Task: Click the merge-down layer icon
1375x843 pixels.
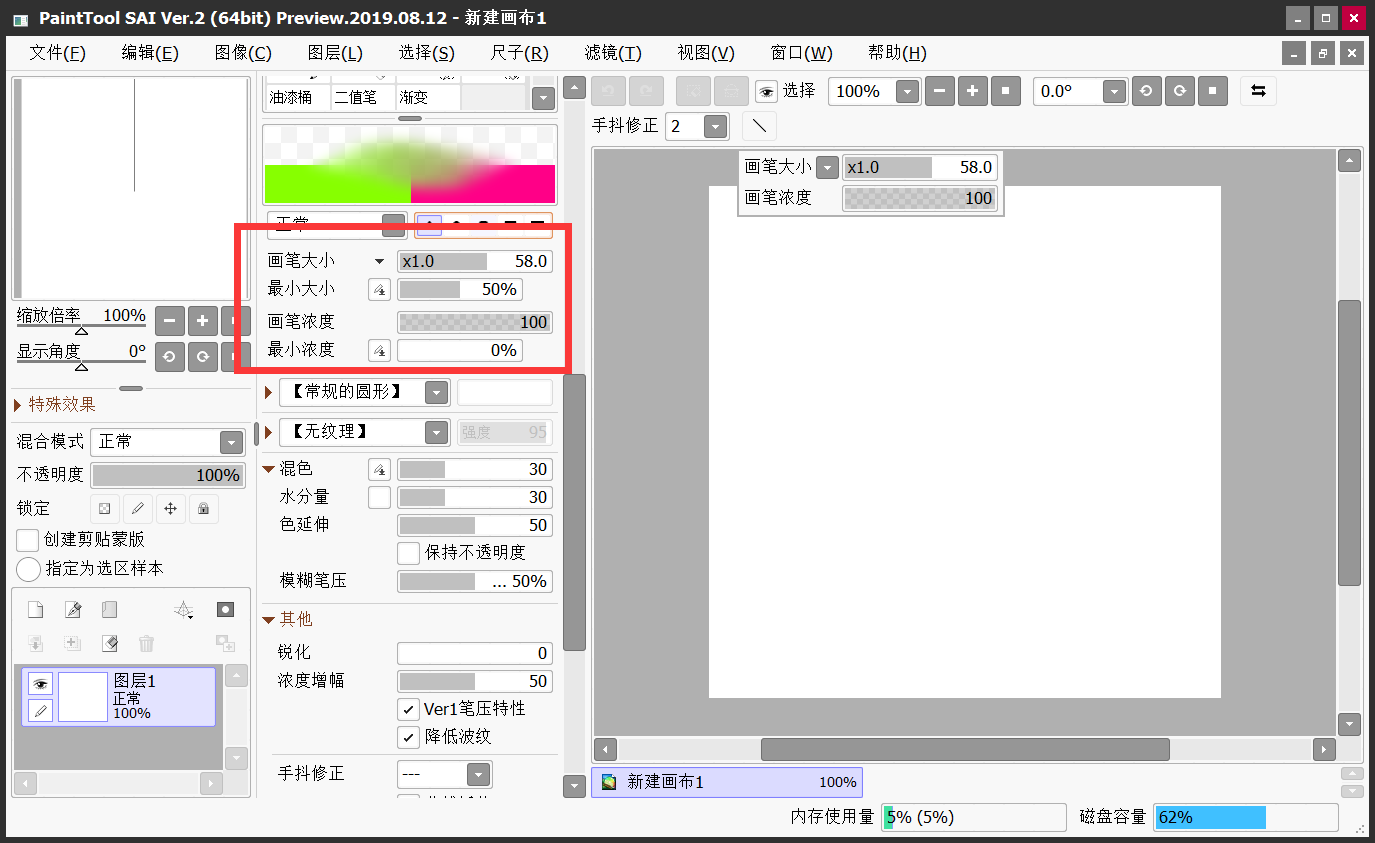Action: 35,644
